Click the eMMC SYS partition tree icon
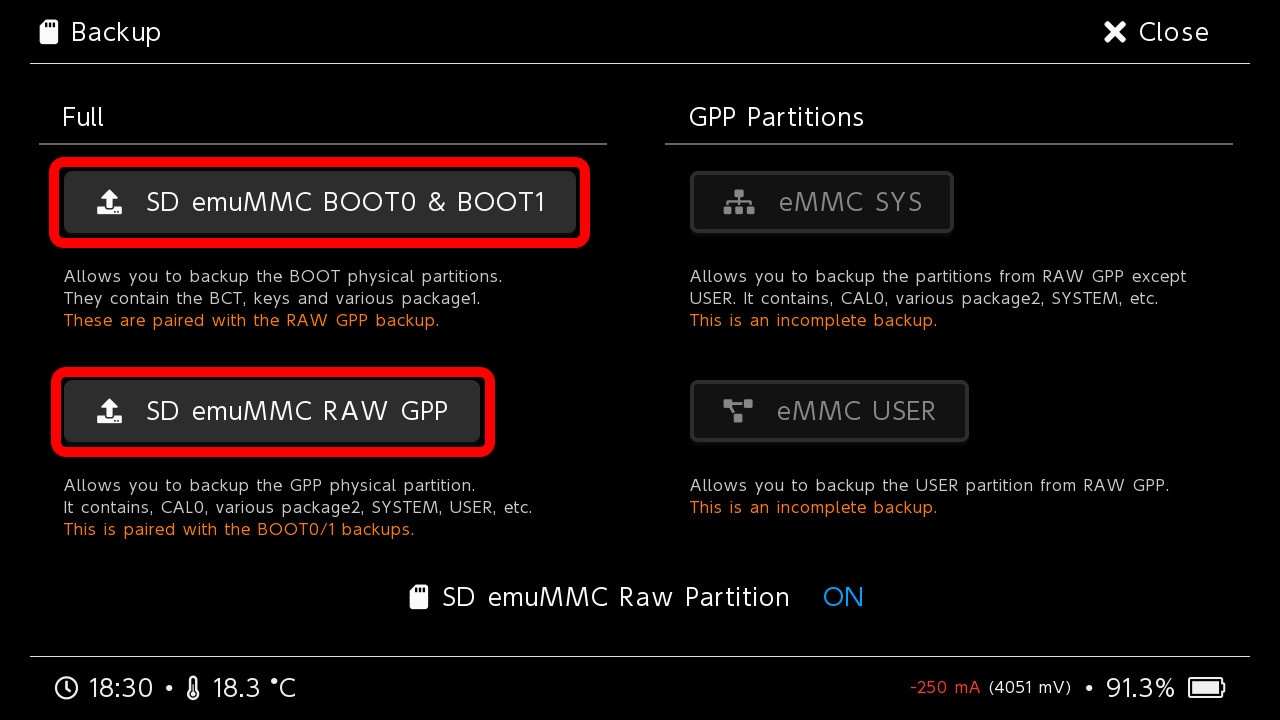The width and height of the screenshot is (1280, 720). 739,203
